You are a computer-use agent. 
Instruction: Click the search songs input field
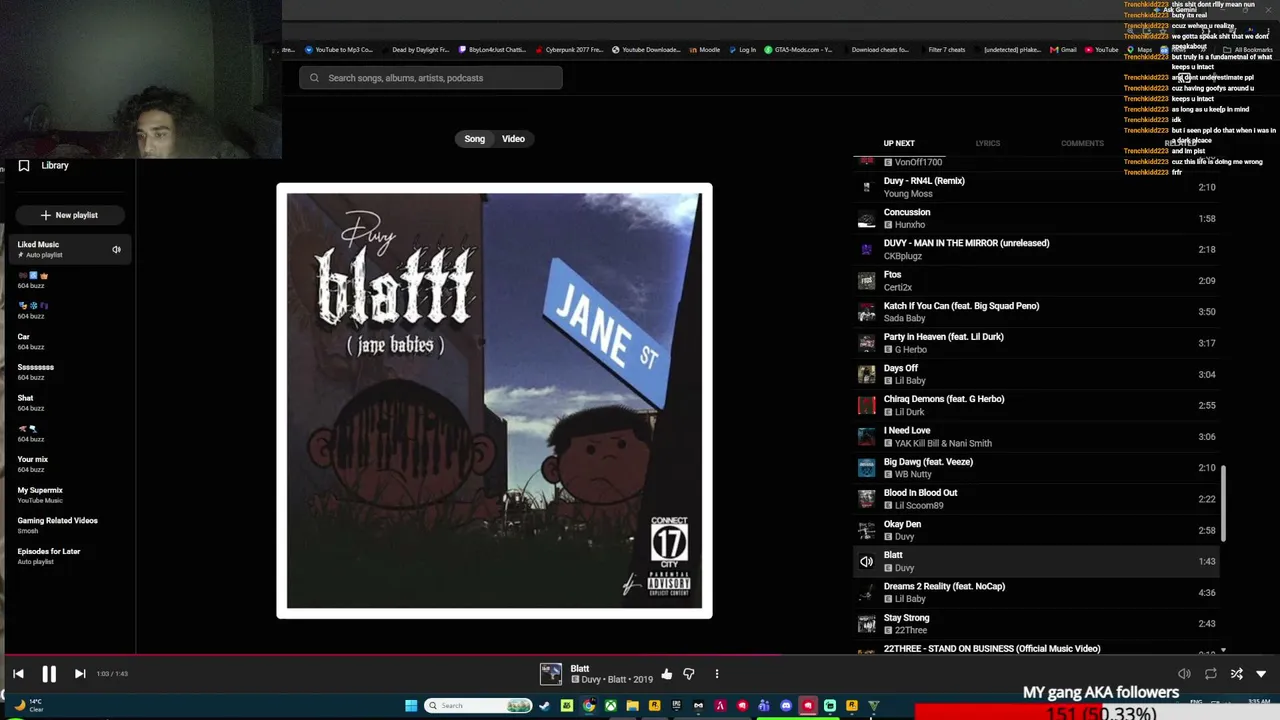[x=431, y=78]
